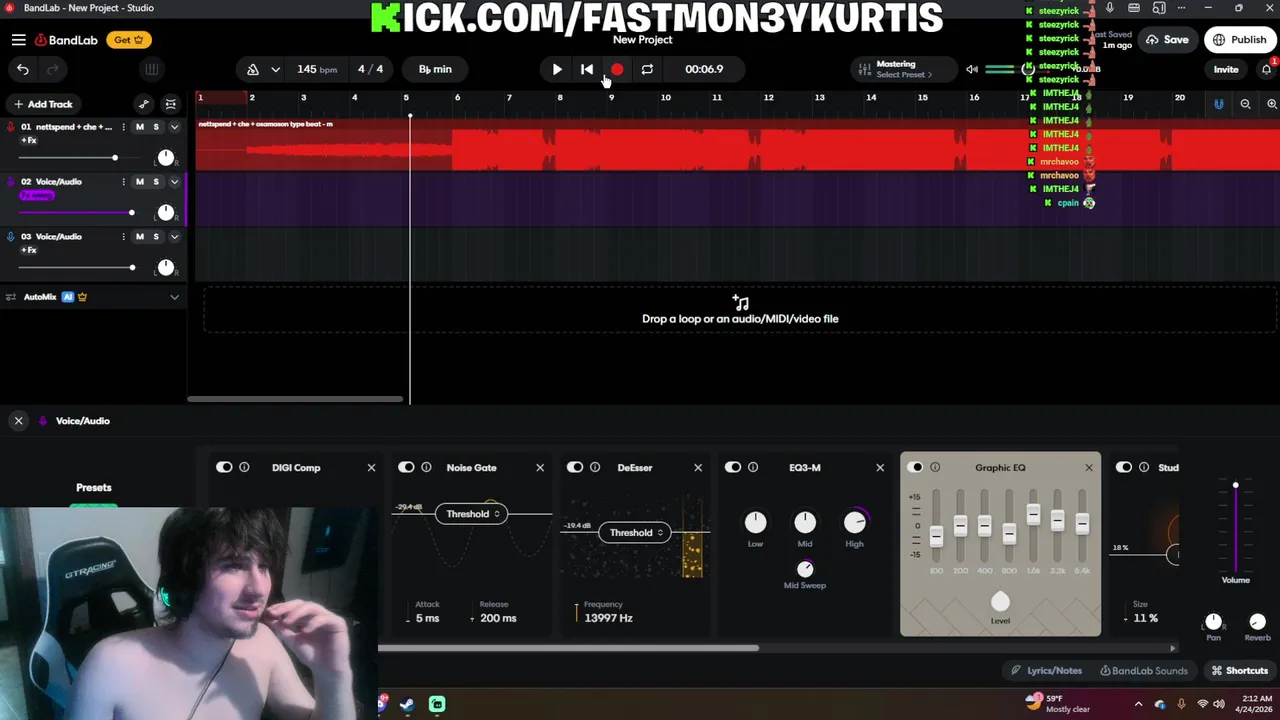
Task: Play the project
Action: pos(557,69)
